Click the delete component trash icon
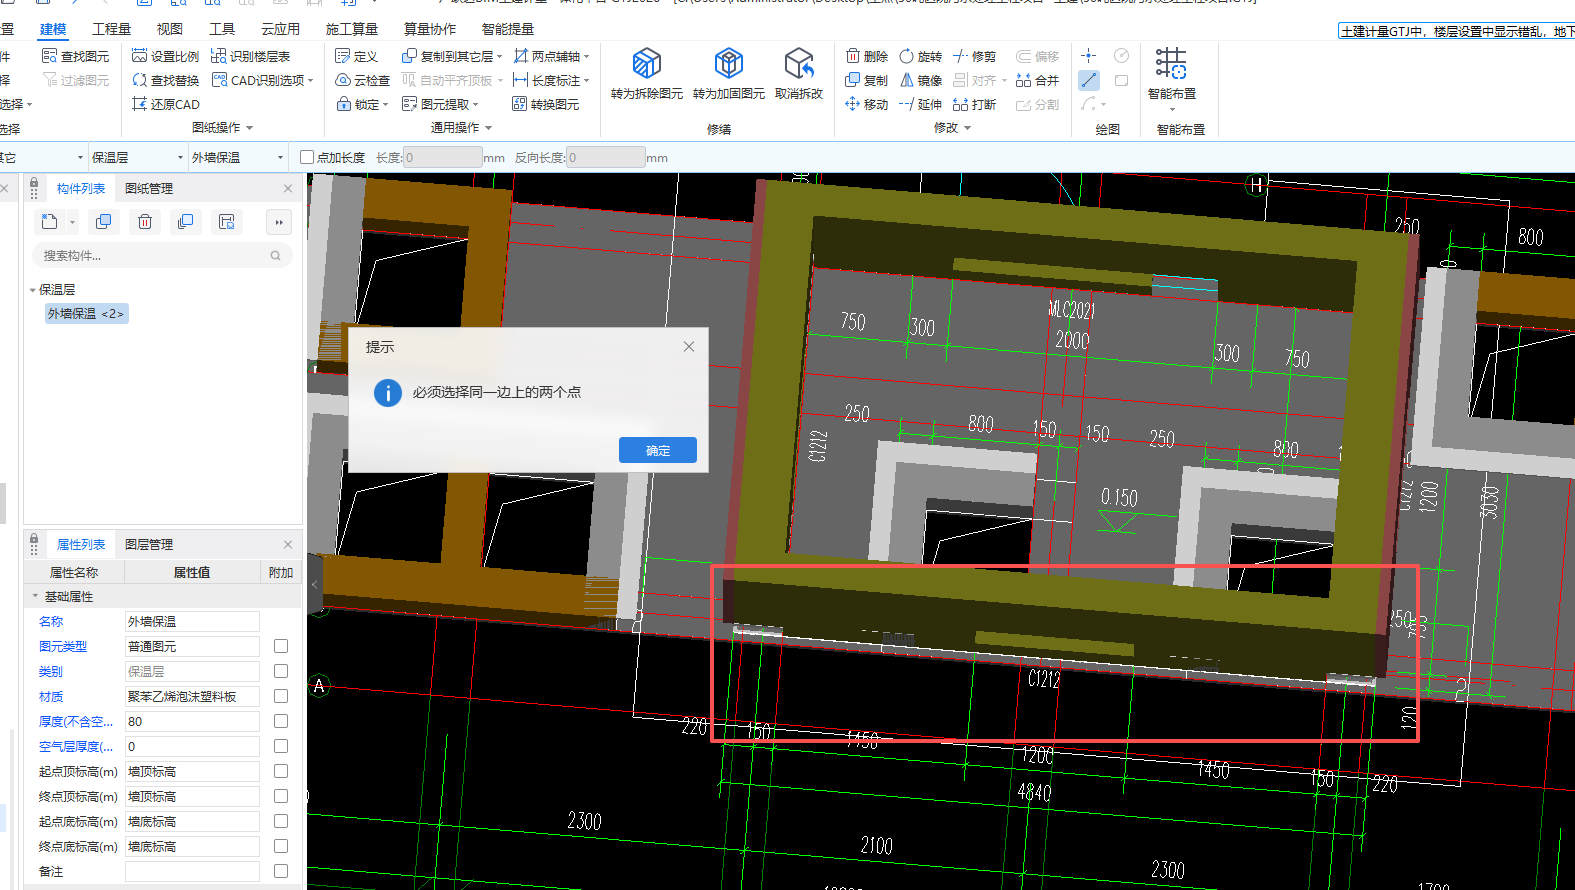 pyautogui.click(x=145, y=222)
